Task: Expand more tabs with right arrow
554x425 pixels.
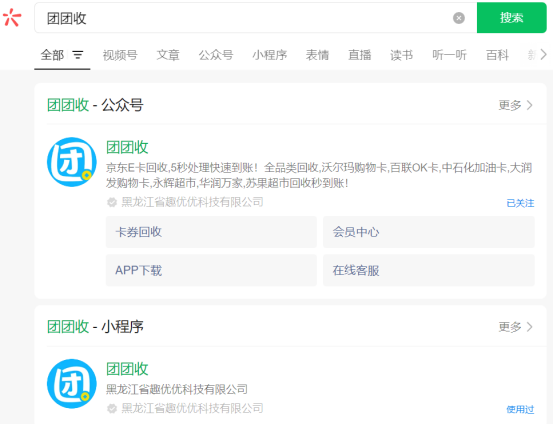Action: 543,55
